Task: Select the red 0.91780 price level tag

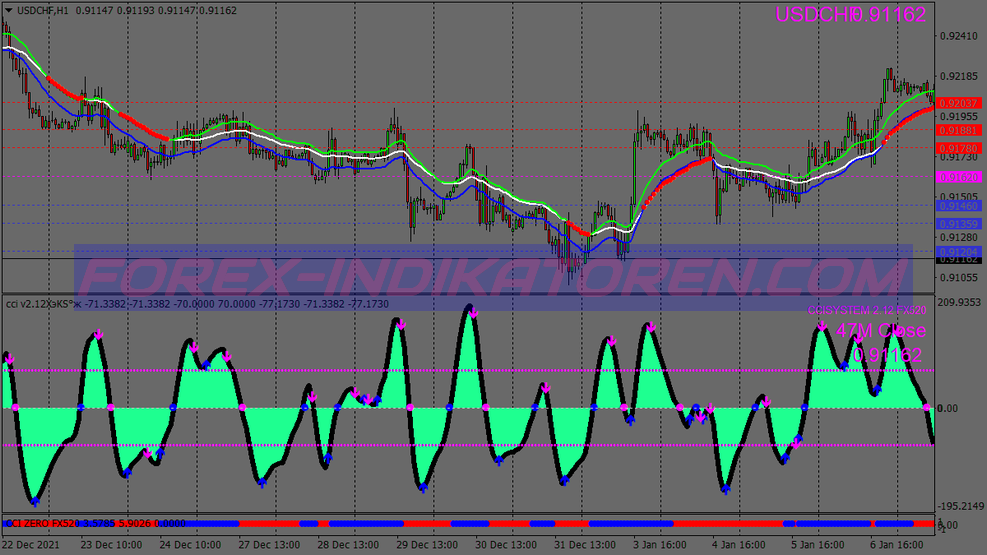Action: pyautogui.click(x=960, y=149)
